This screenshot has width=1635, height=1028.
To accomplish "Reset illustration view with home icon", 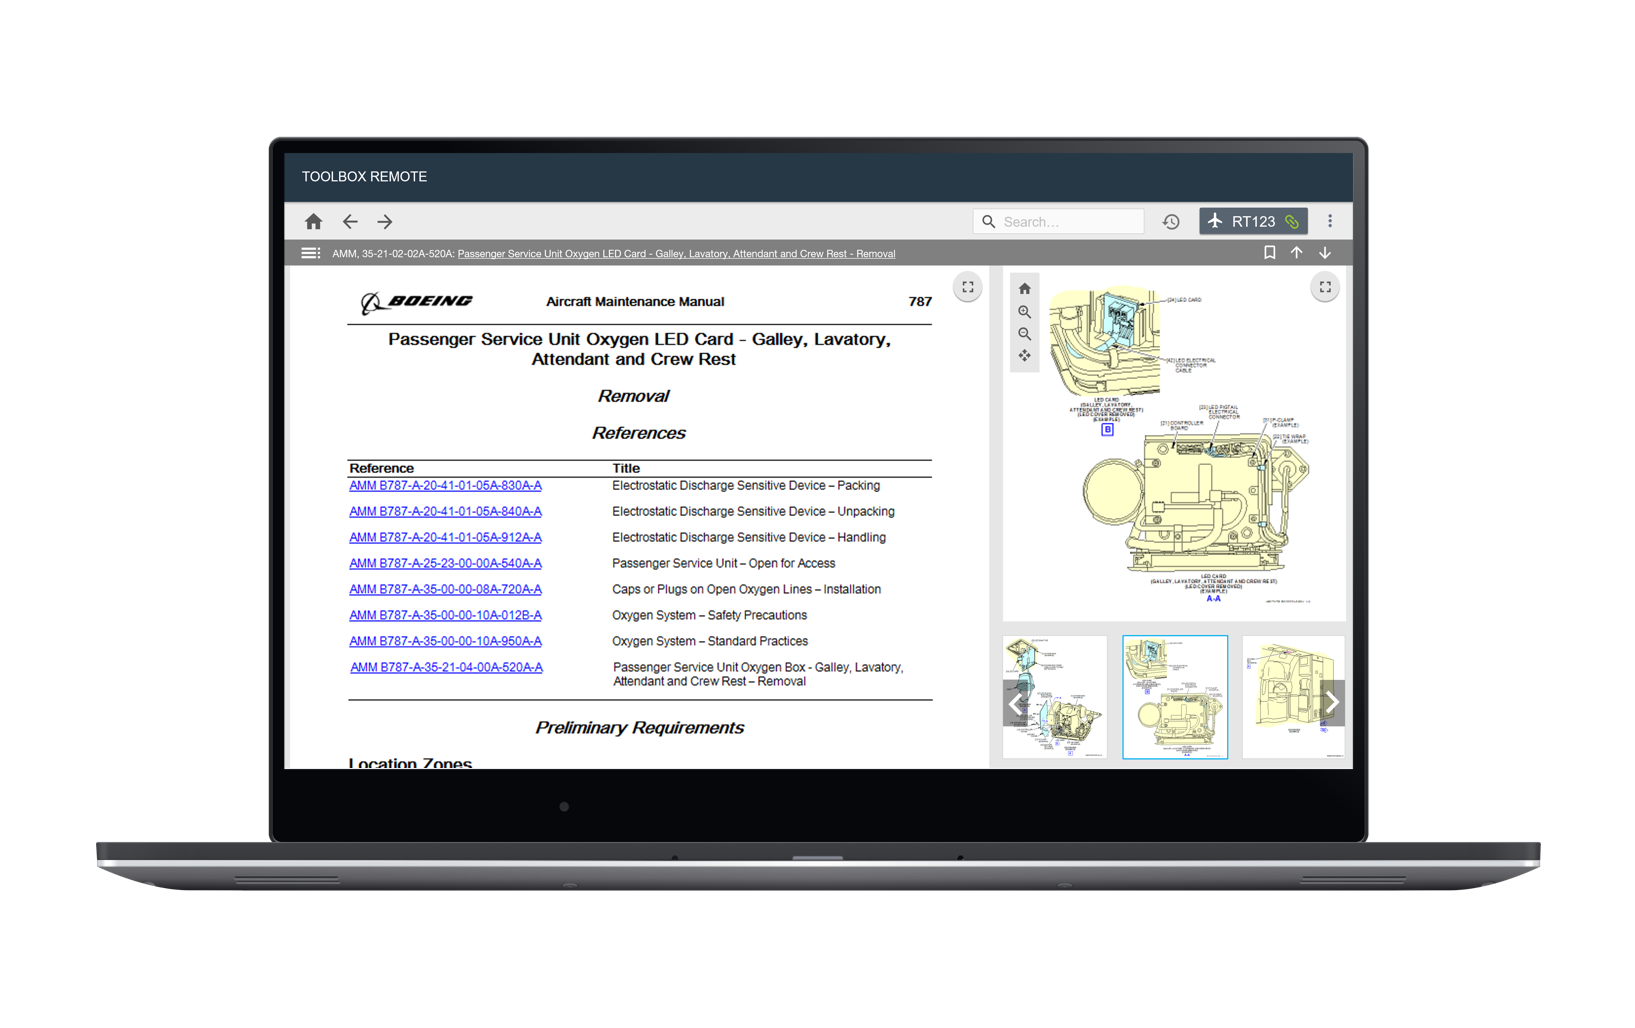I will pos(1024,289).
